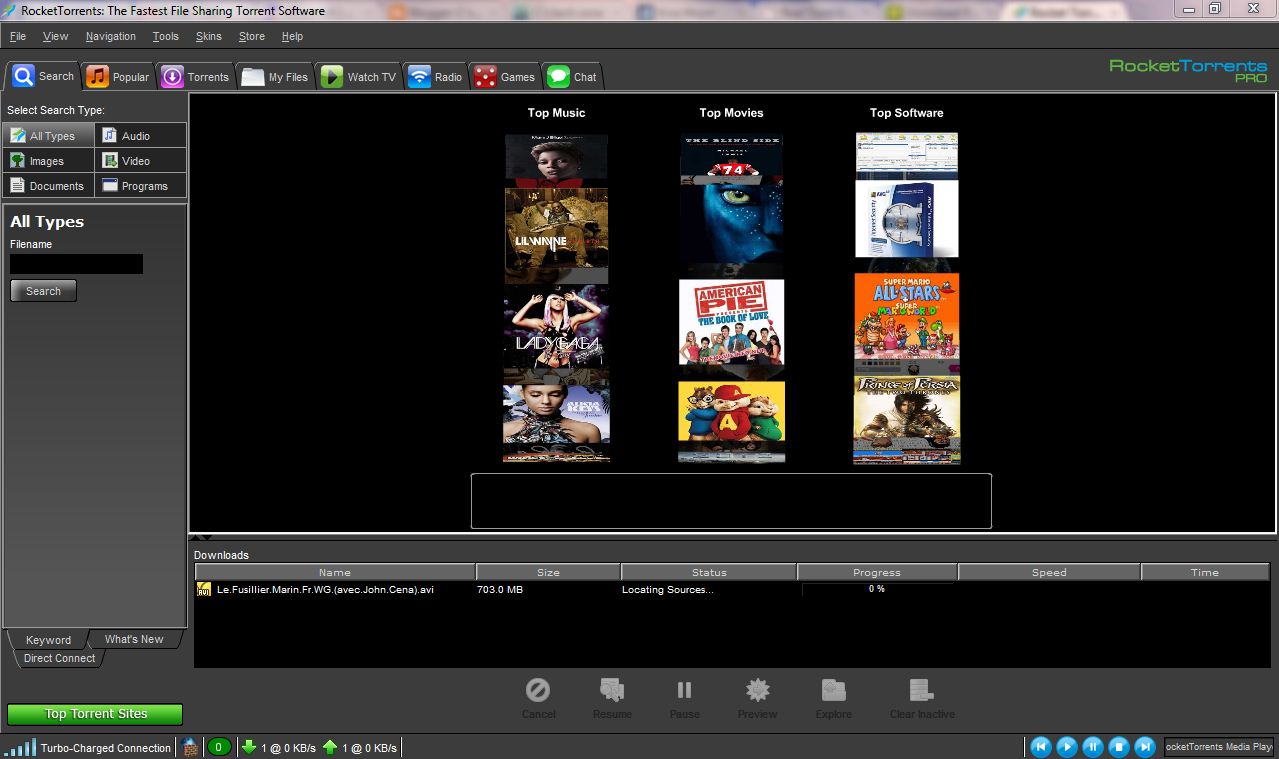Viewport: 1279px width, 759px height.
Task: Click the RocketTorrents Media Player display
Action: [1217, 746]
